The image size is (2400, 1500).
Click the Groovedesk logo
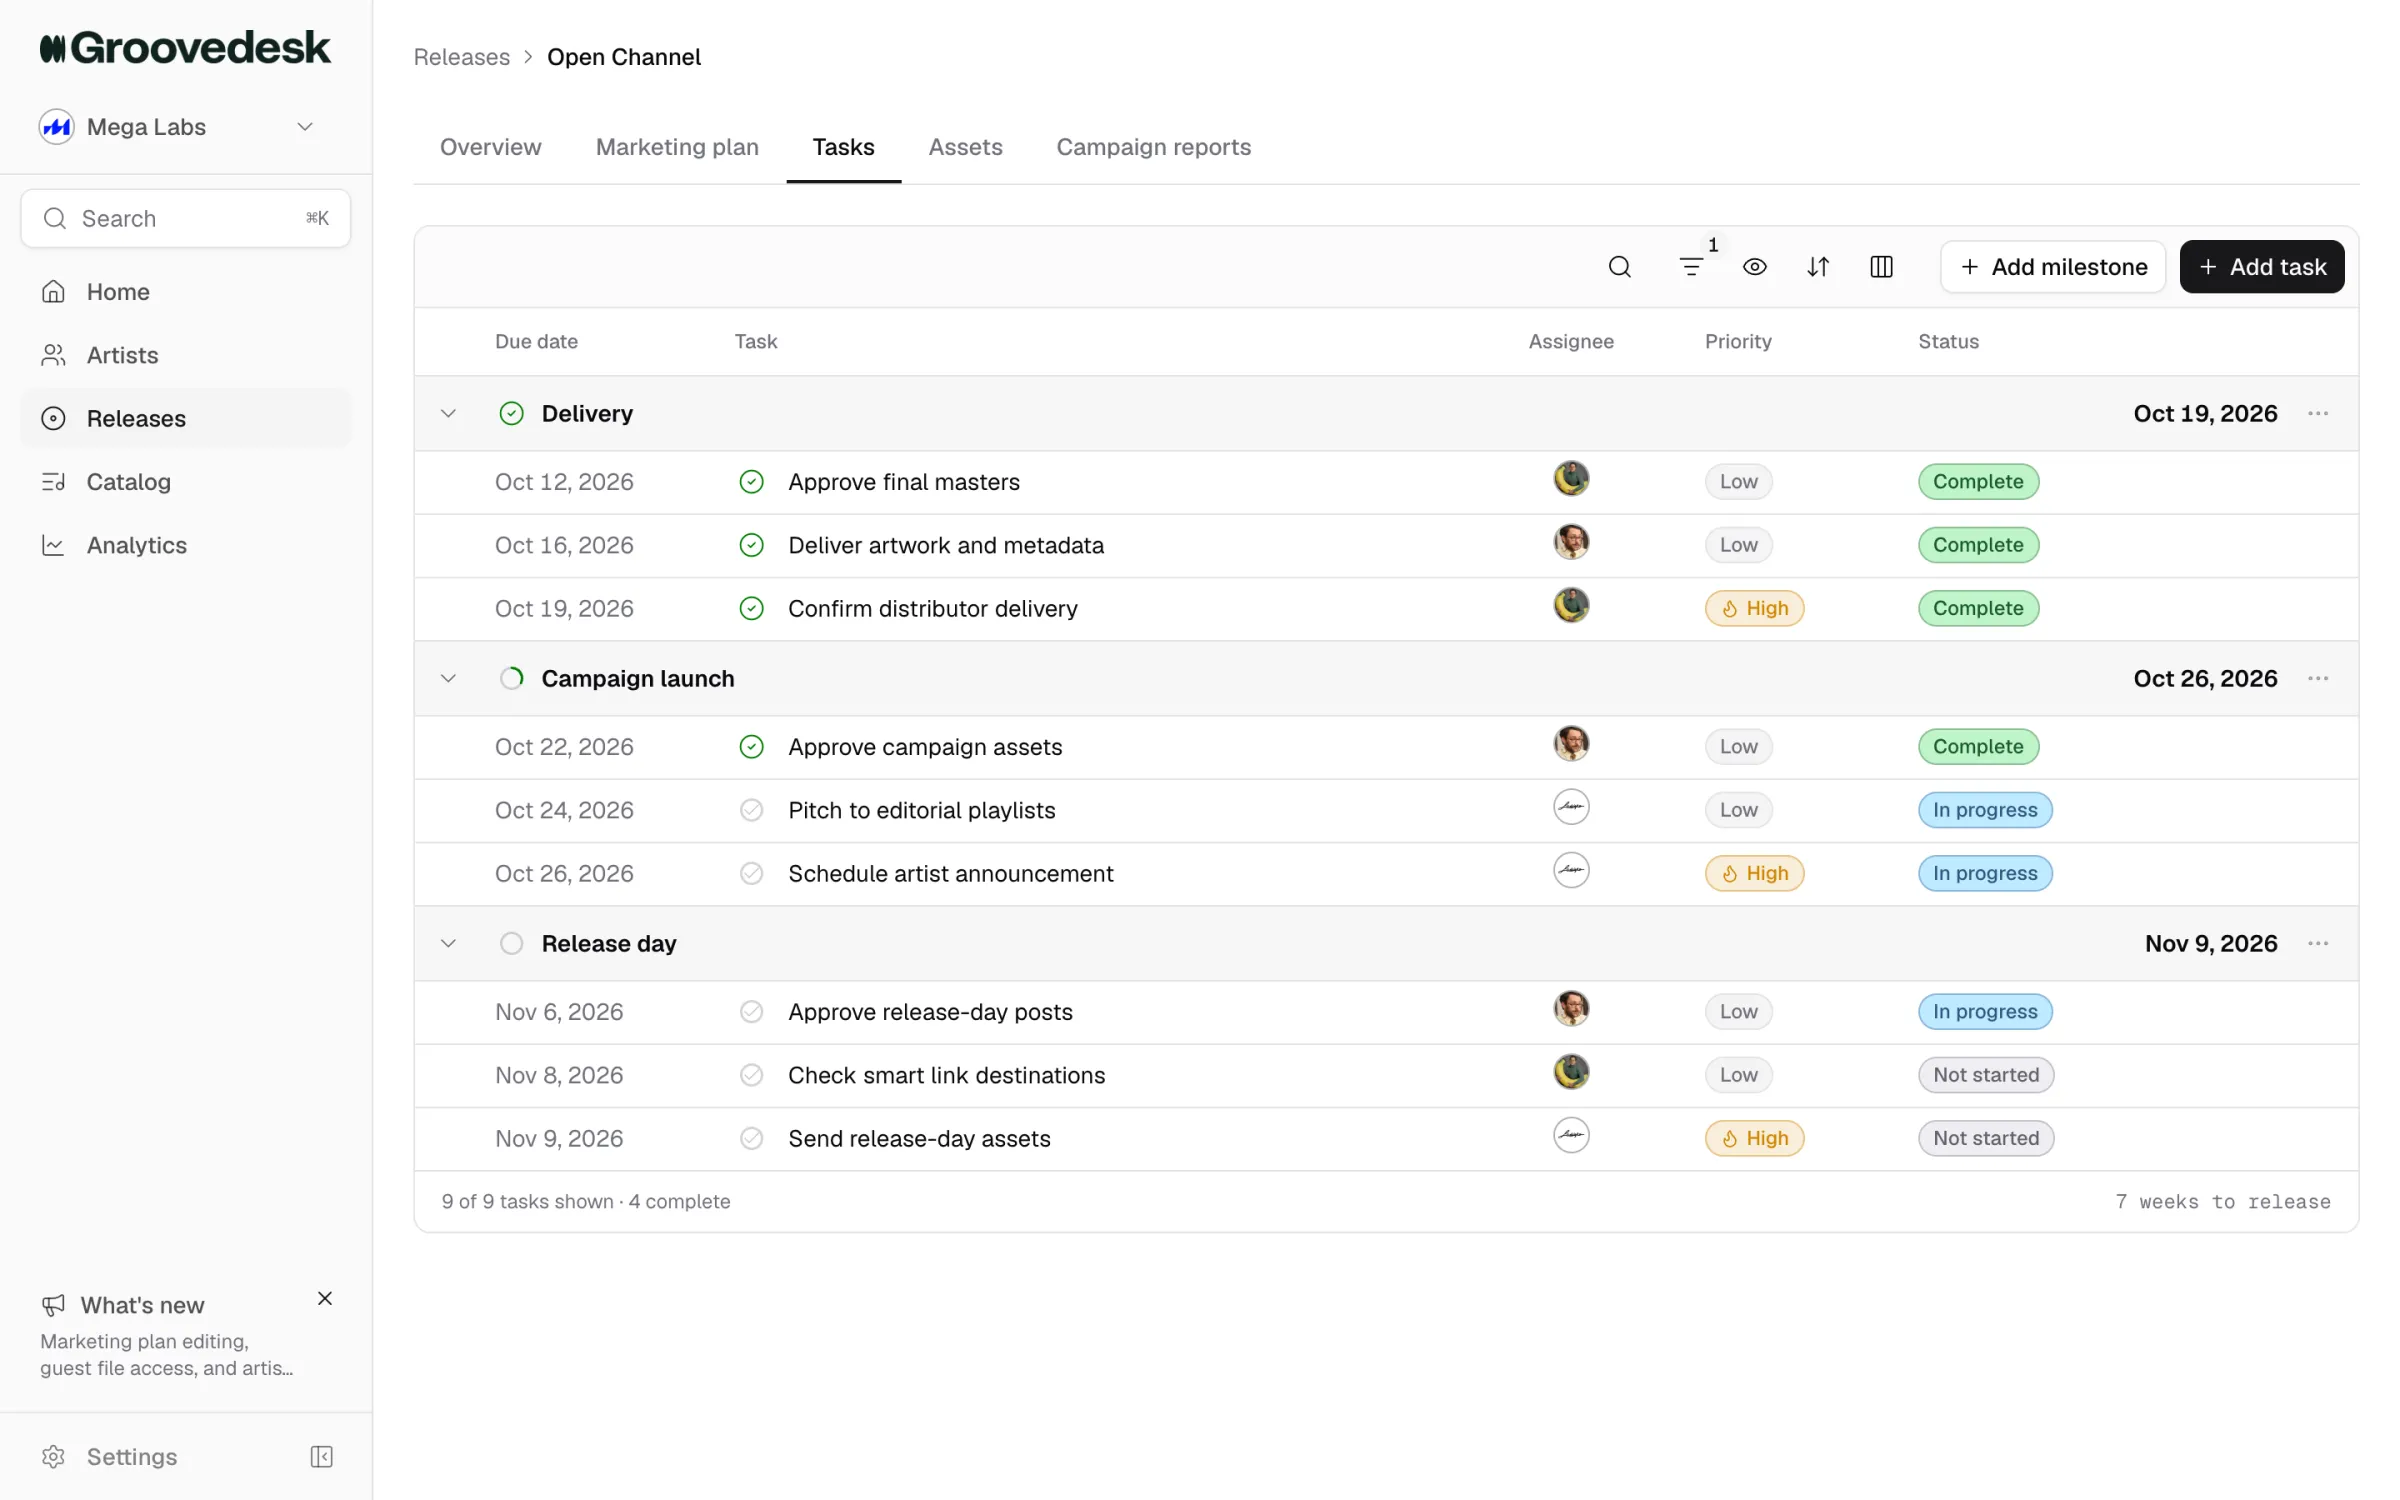click(185, 48)
